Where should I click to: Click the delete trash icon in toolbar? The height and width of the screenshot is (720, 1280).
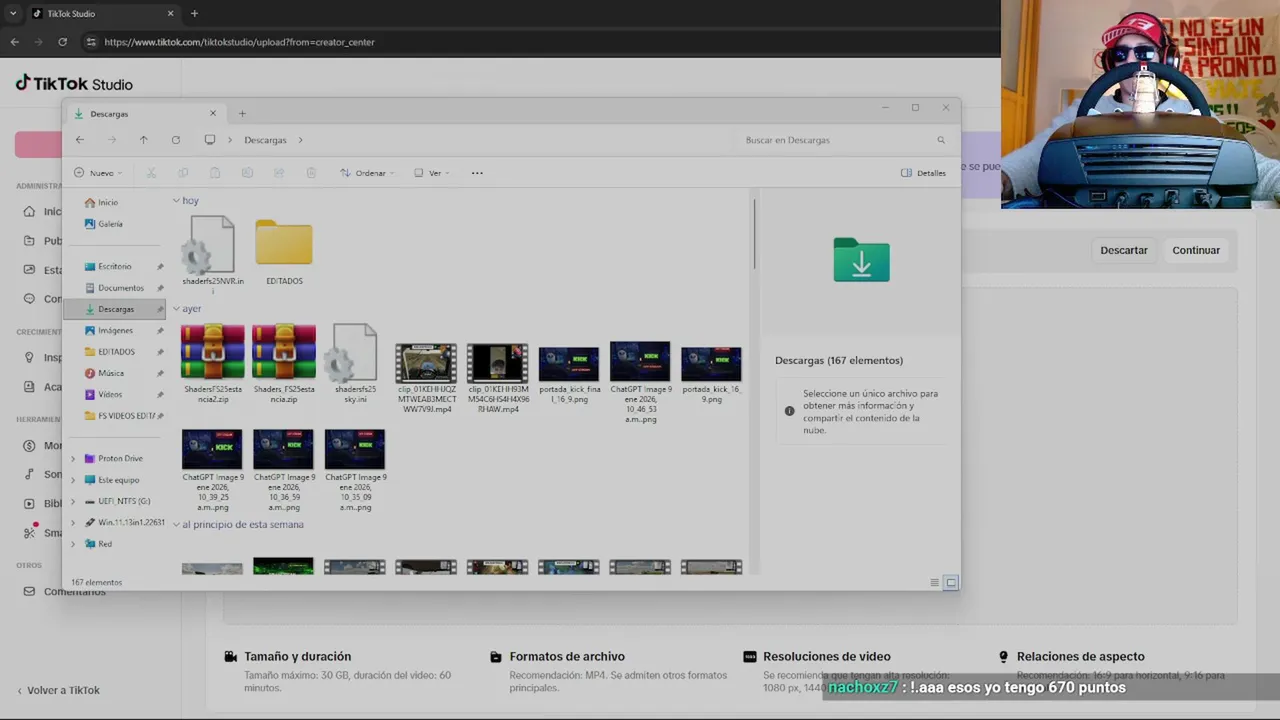[311, 173]
